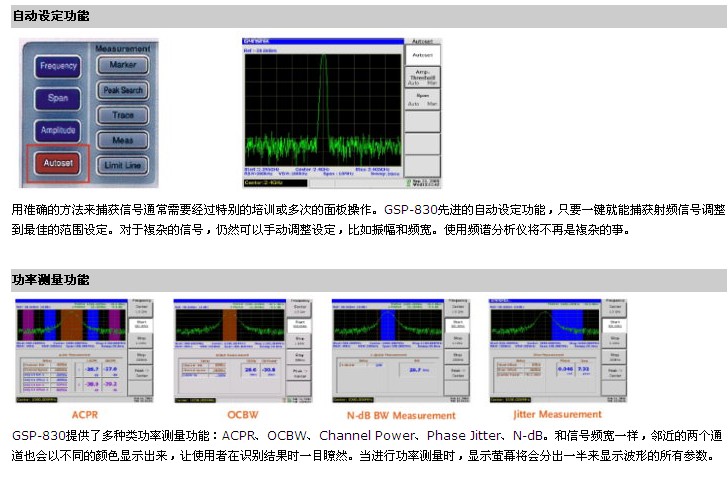Click GSP-830 in the power measurement paragraph

(x=39, y=436)
